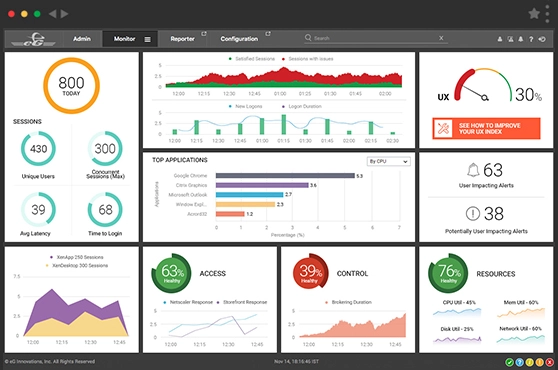
Task: Toggle XenDesktop 300 Sessions legend entry
Action: 77,265
